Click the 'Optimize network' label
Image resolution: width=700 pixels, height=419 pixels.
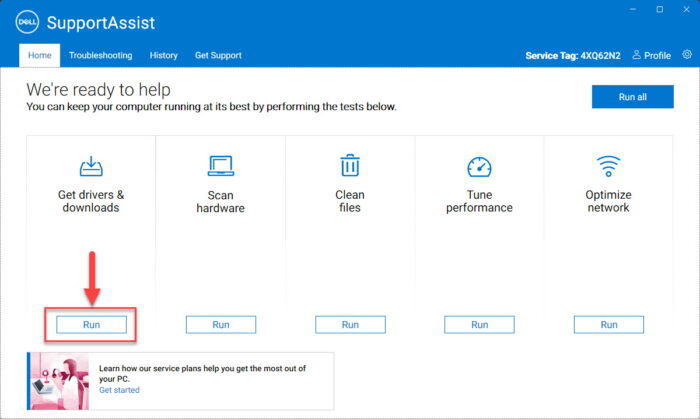point(608,201)
